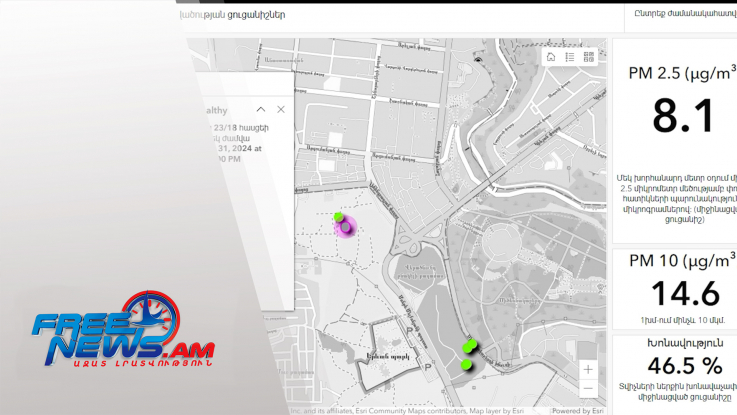
Task: Click the map Home extent icon
Action: [x=551, y=57]
